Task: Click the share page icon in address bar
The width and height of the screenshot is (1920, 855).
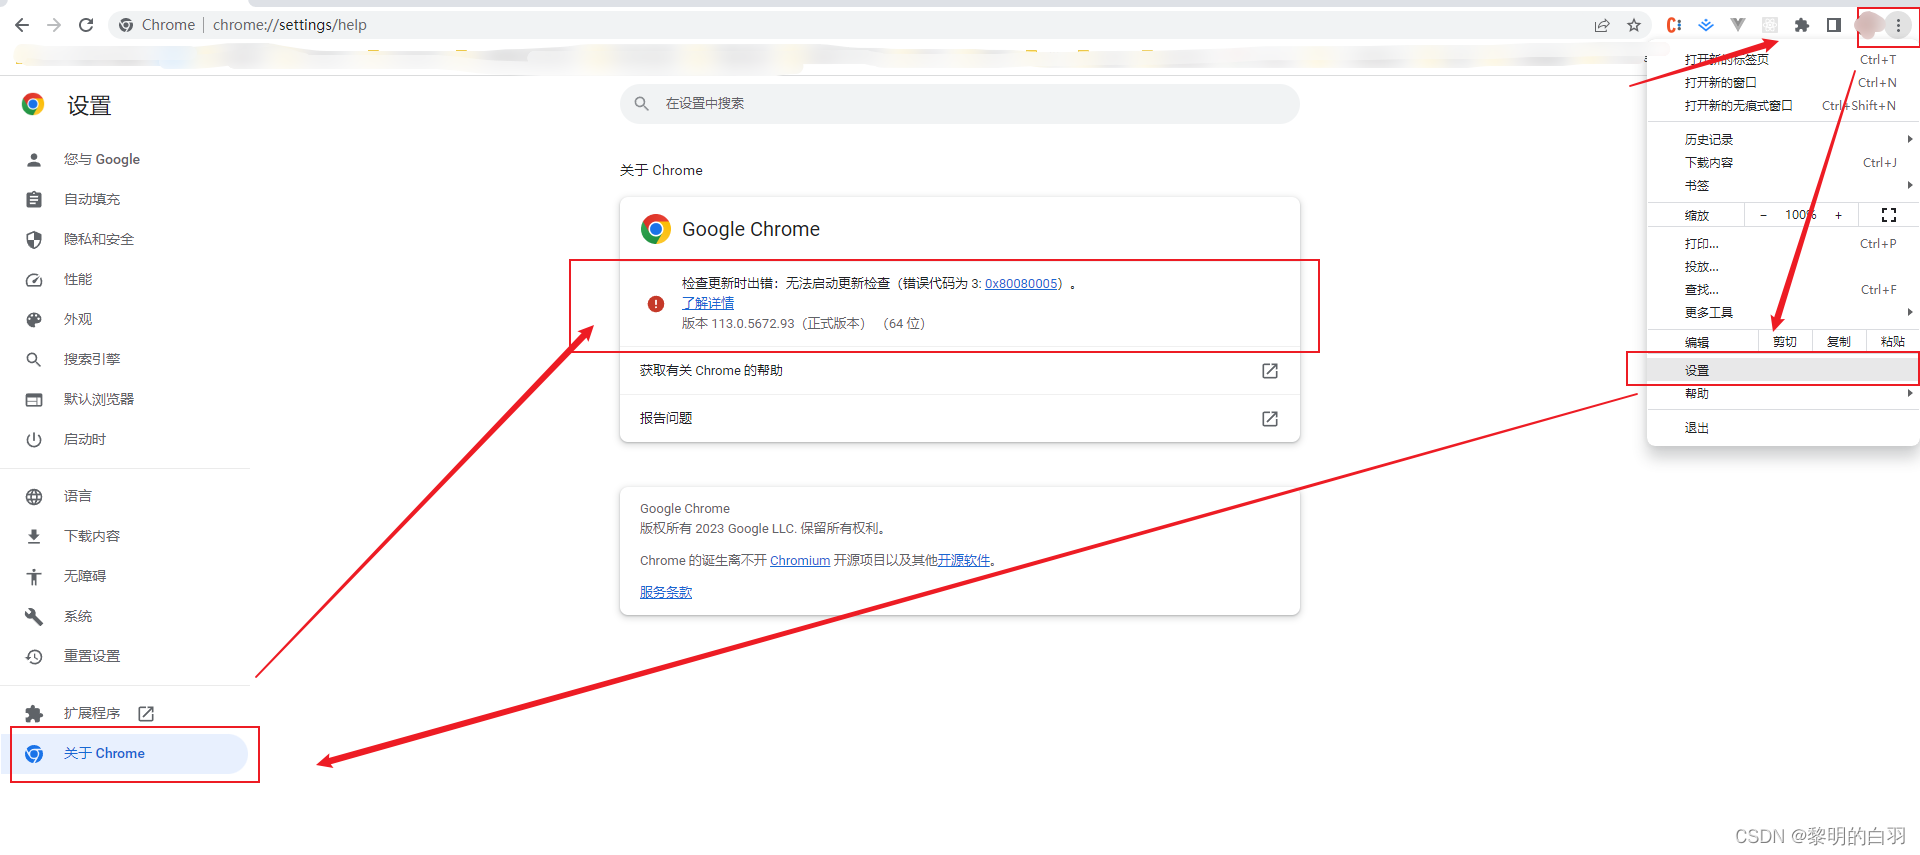Action: [x=1602, y=25]
